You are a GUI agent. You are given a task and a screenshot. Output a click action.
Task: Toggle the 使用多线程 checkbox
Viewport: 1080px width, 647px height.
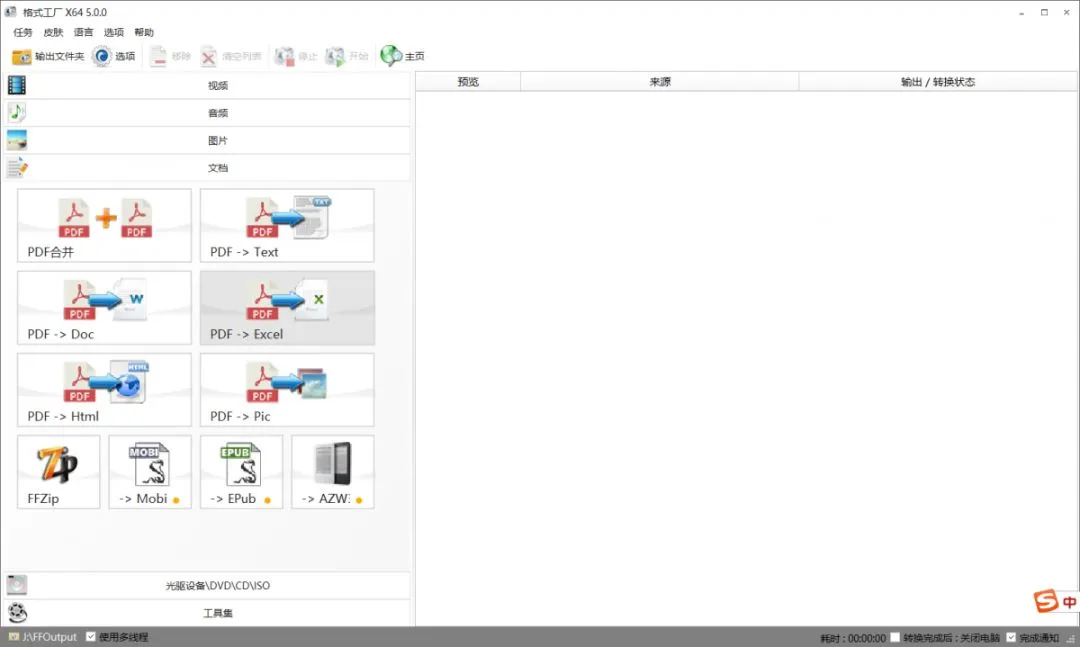click(91, 637)
